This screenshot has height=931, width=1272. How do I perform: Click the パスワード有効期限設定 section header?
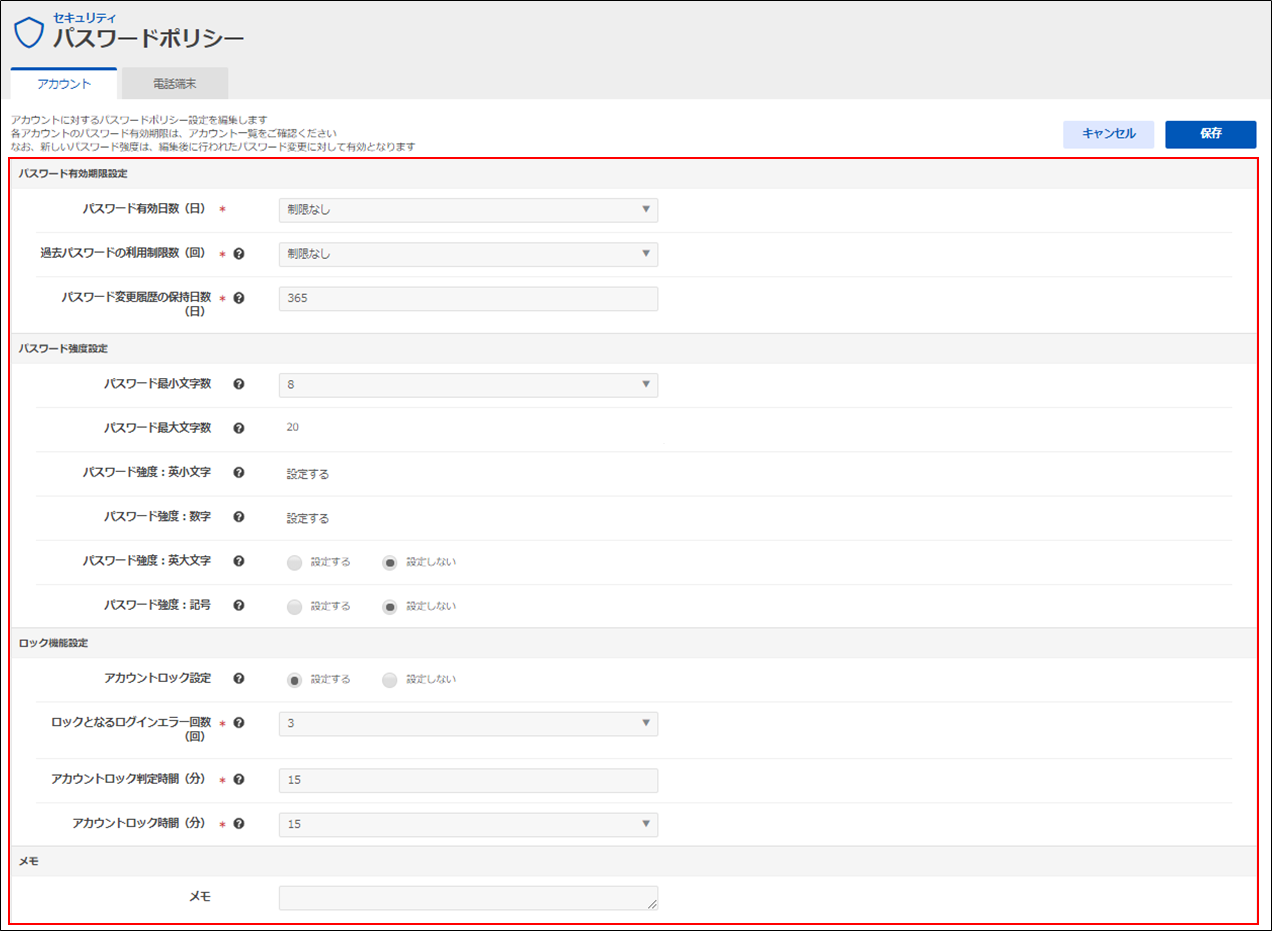(x=634, y=174)
